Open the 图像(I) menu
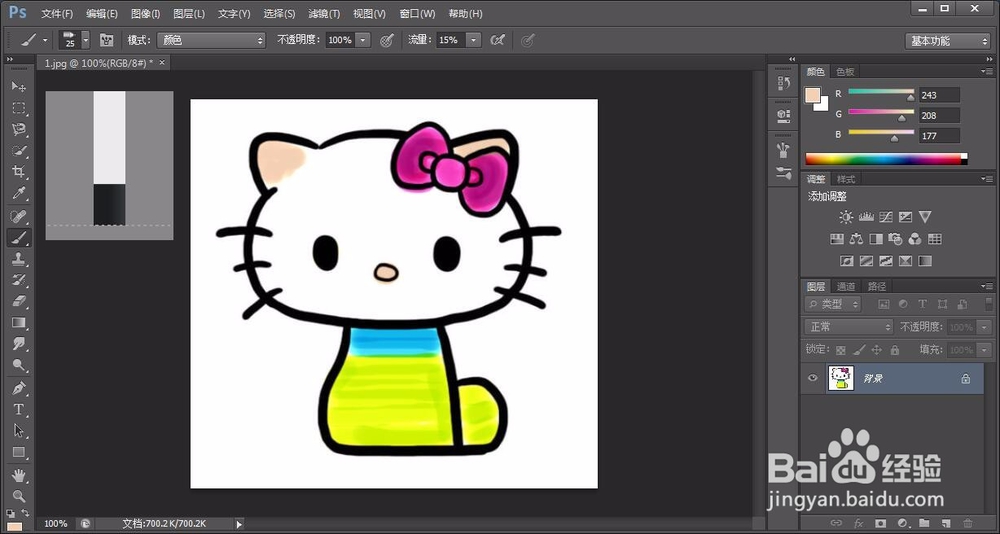 point(145,13)
